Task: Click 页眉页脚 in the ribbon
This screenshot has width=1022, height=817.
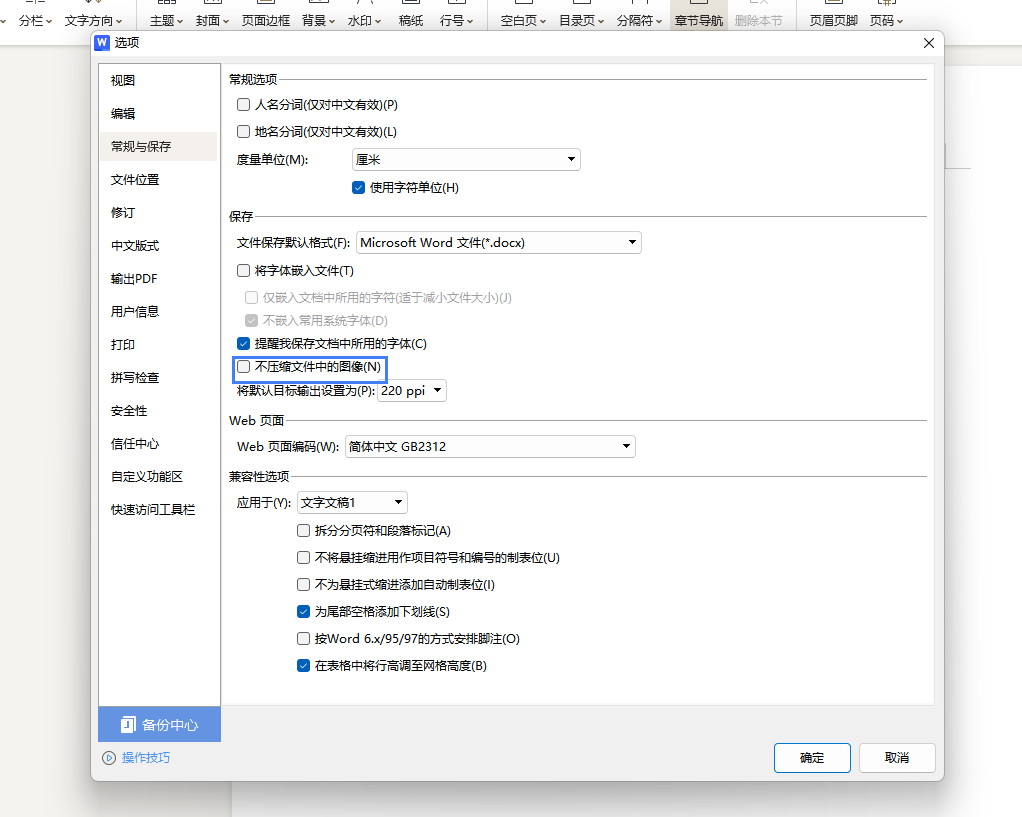Action: coord(834,21)
